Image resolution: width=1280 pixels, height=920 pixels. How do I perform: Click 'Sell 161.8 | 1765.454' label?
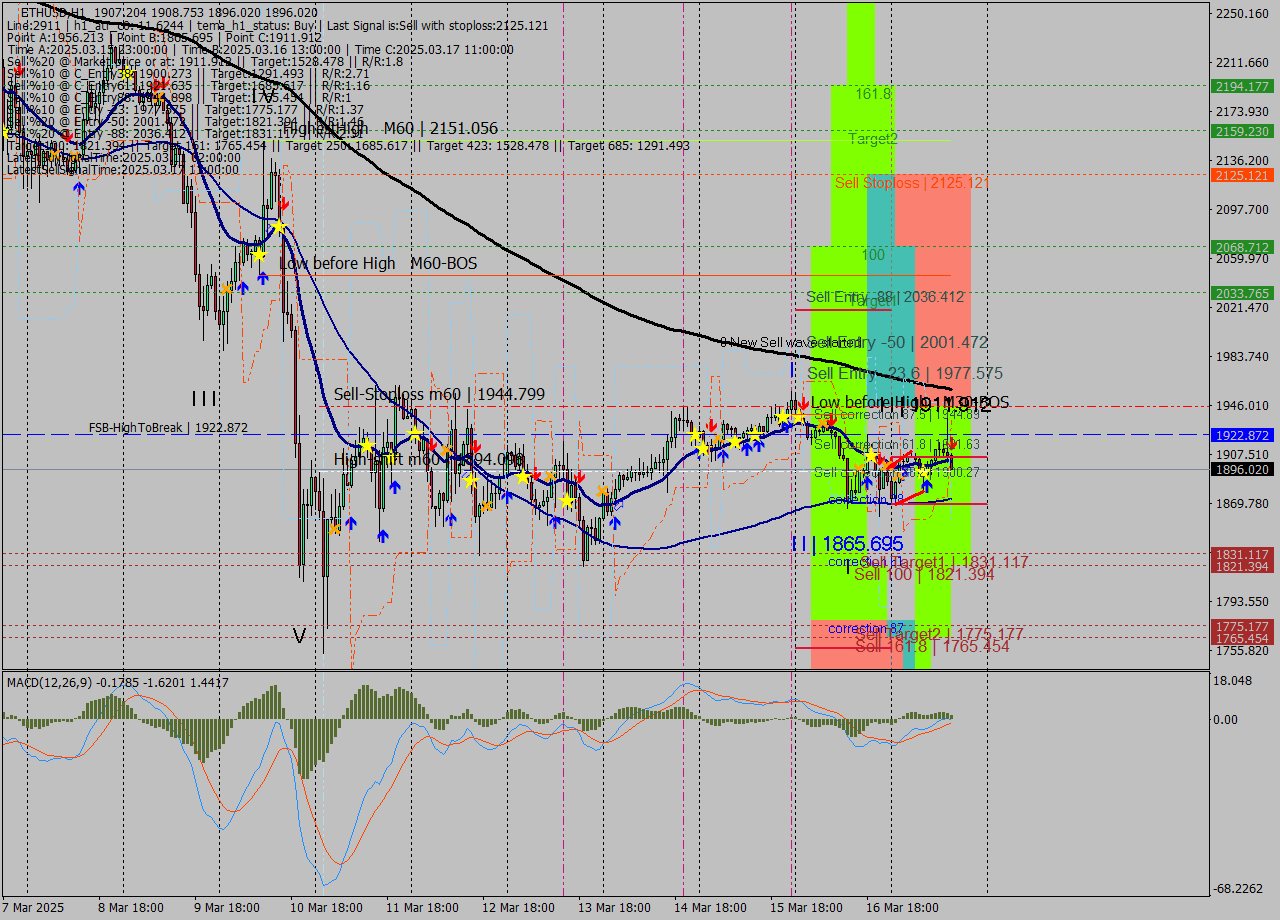tap(931, 647)
